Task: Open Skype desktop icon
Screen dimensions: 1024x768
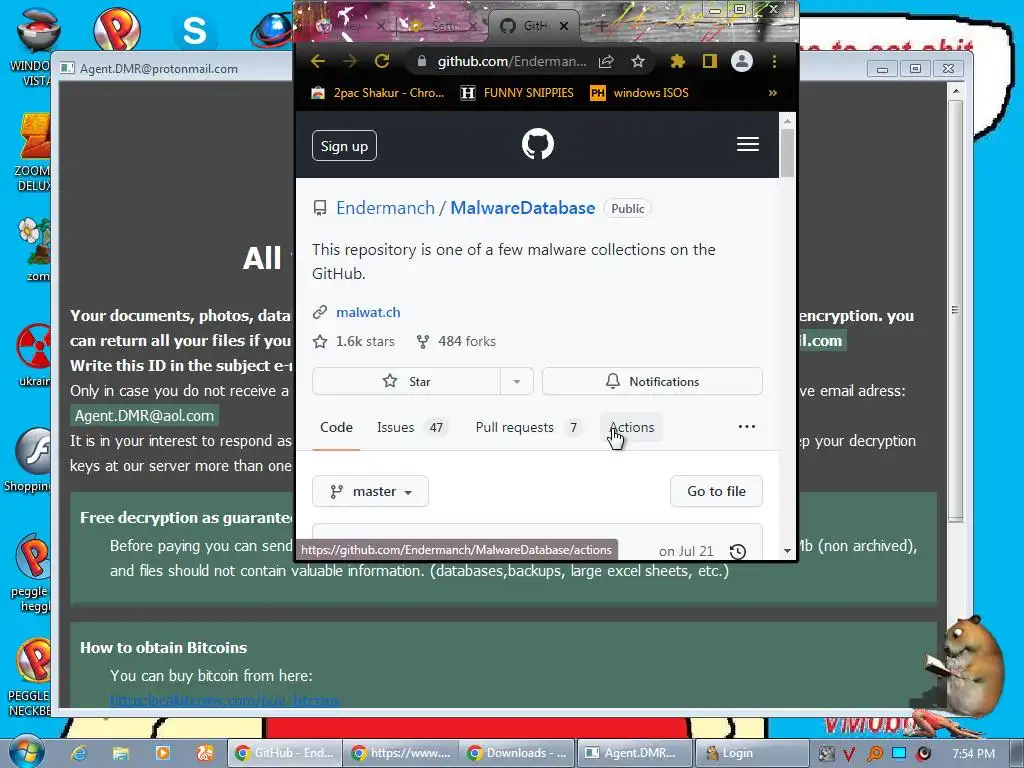Action: pos(194,30)
